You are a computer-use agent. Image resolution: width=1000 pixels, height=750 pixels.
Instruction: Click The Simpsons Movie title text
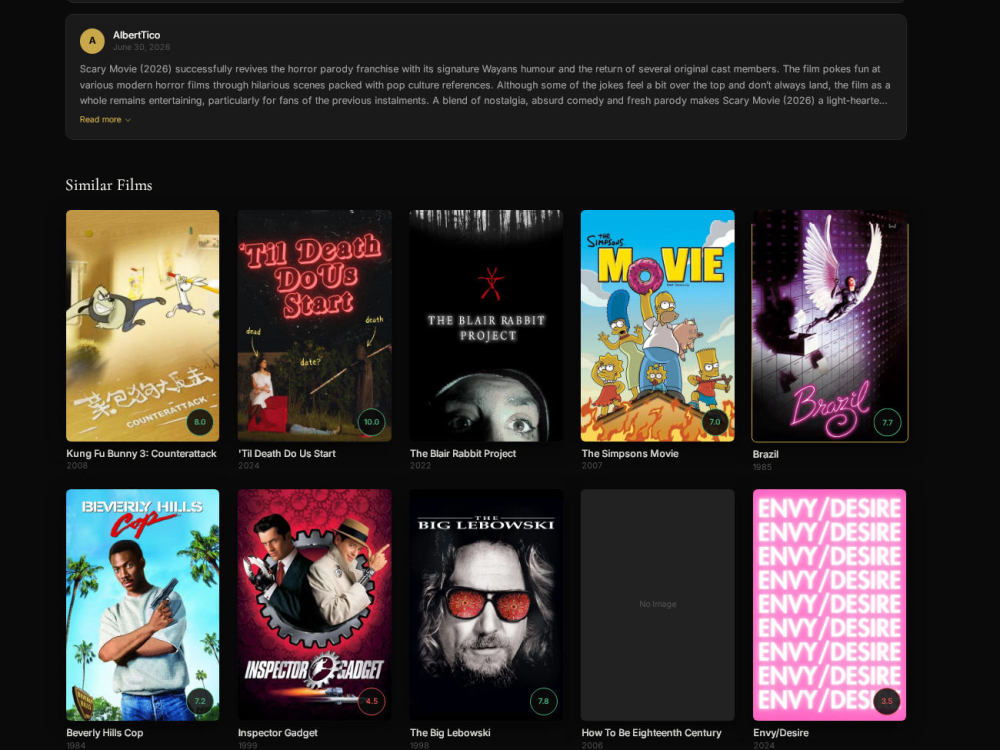(x=630, y=453)
